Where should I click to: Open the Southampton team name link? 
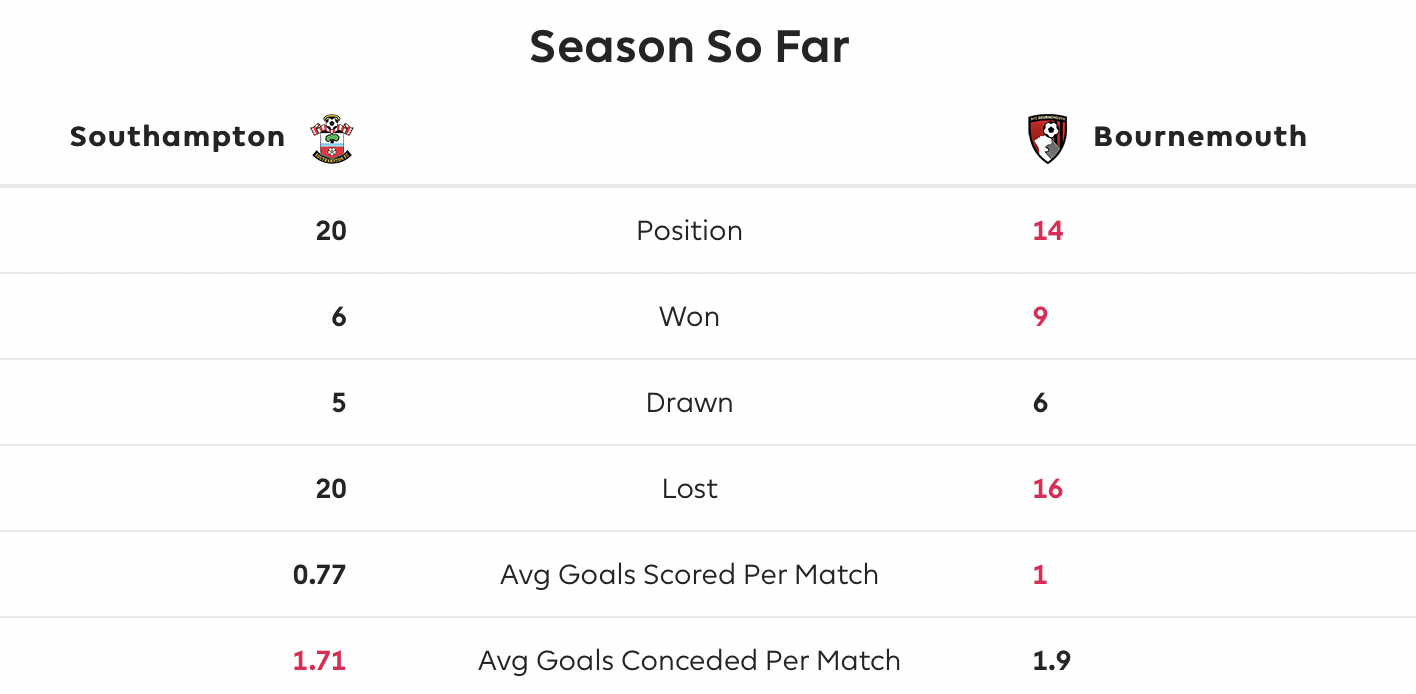click(x=178, y=137)
